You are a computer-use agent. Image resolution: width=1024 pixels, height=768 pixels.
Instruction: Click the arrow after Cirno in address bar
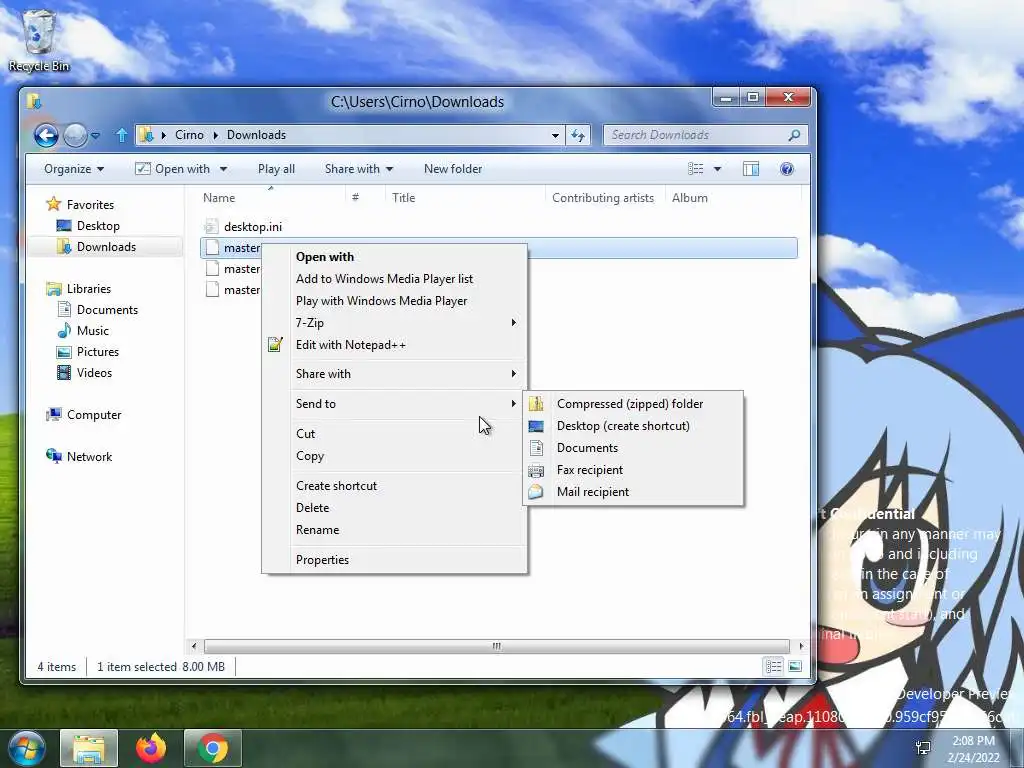[x=216, y=135]
